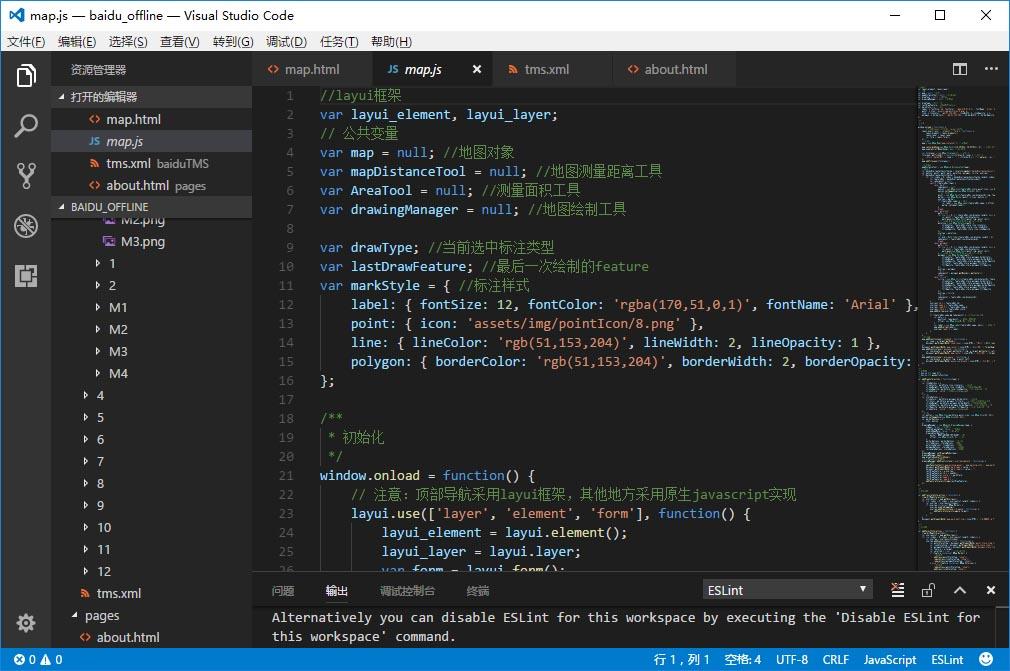Screen dimensions: 1010x671
Task: Click the errors and warnings counter
Action: click(x=38, y=659)
